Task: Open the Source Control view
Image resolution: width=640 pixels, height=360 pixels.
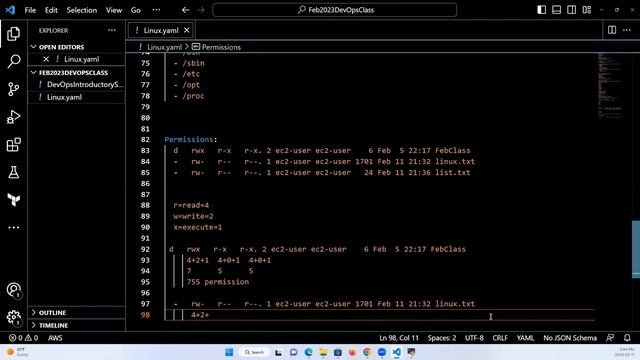Action: point(13,89)
